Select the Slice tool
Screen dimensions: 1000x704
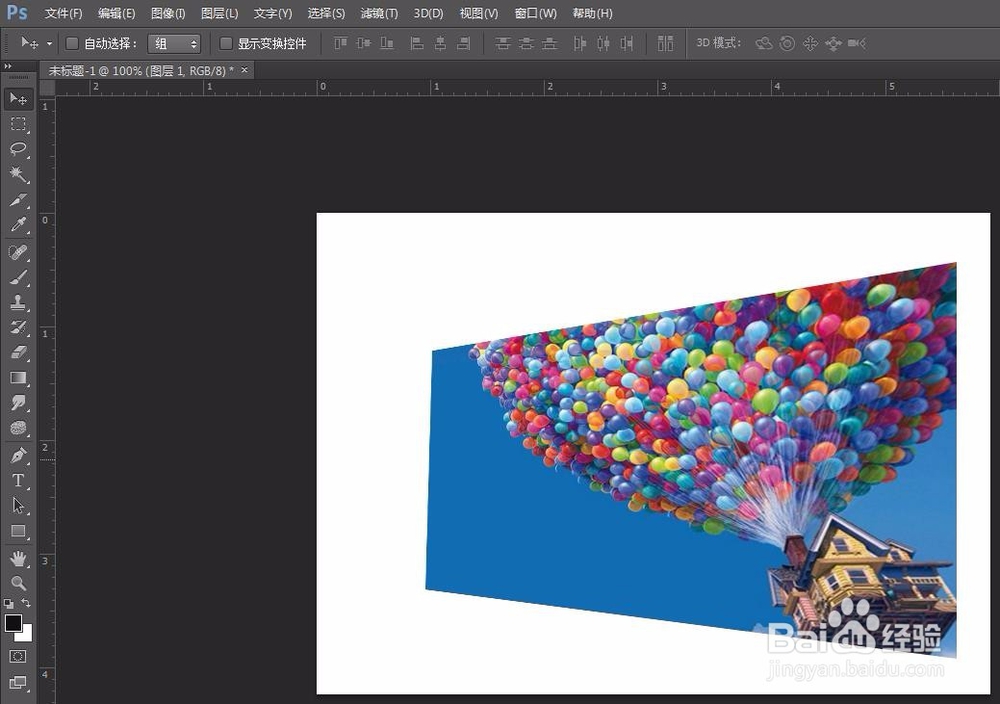[x=18, y=200]
